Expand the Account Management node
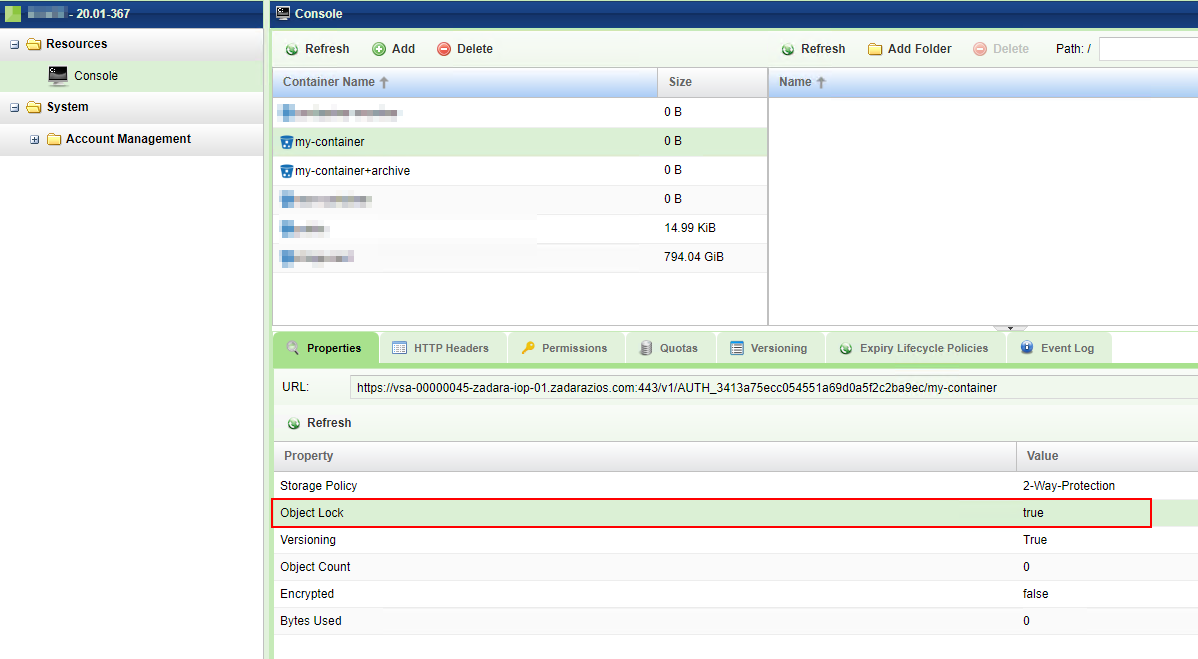The width and height of the screenshot is (1198, 659). click(34, 140)
